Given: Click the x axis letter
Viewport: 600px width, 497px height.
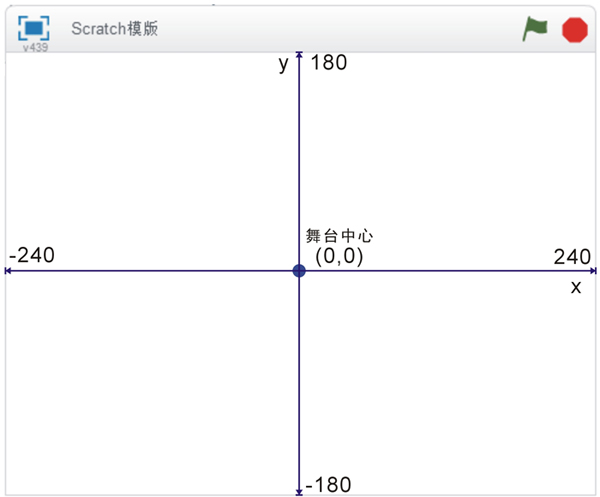Looking at the screenshot, I should (576, 287).
